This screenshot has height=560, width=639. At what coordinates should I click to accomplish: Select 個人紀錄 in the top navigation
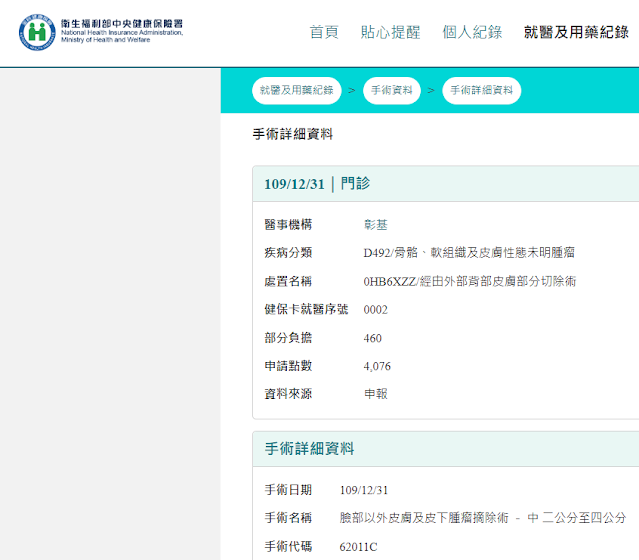[x=472, y=32]
